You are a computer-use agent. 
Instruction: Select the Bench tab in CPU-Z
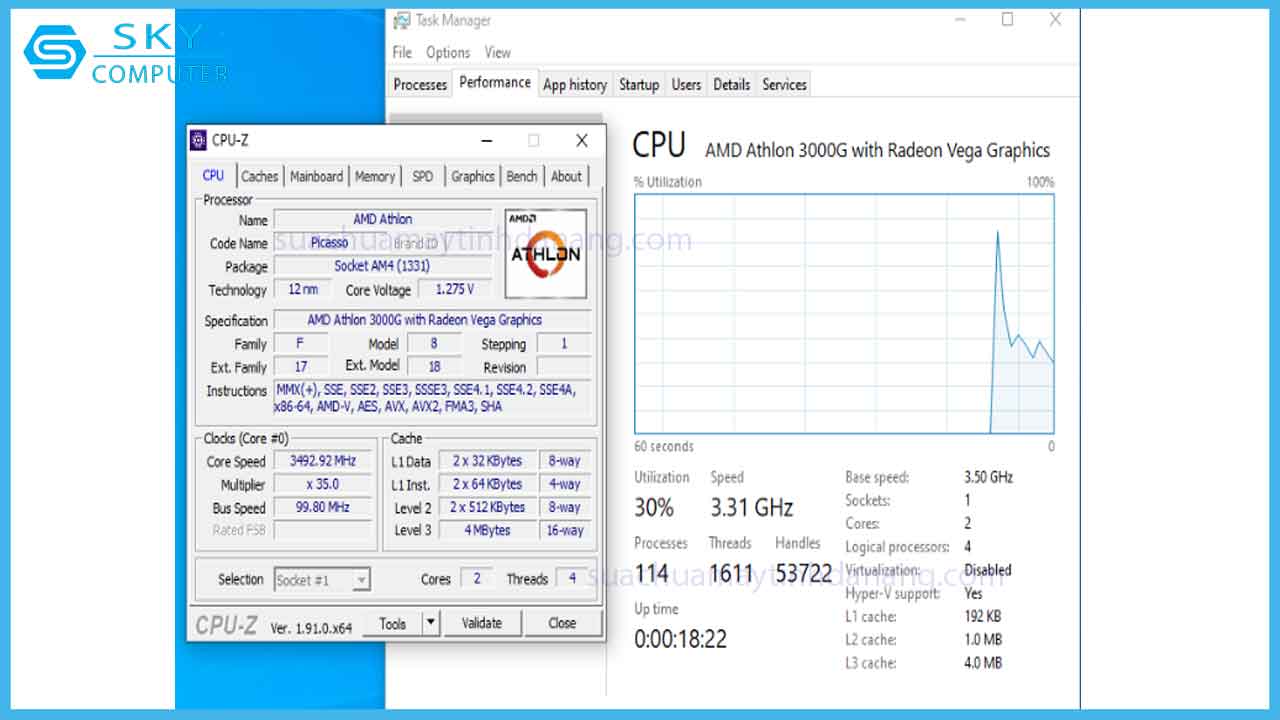[522, 176]
